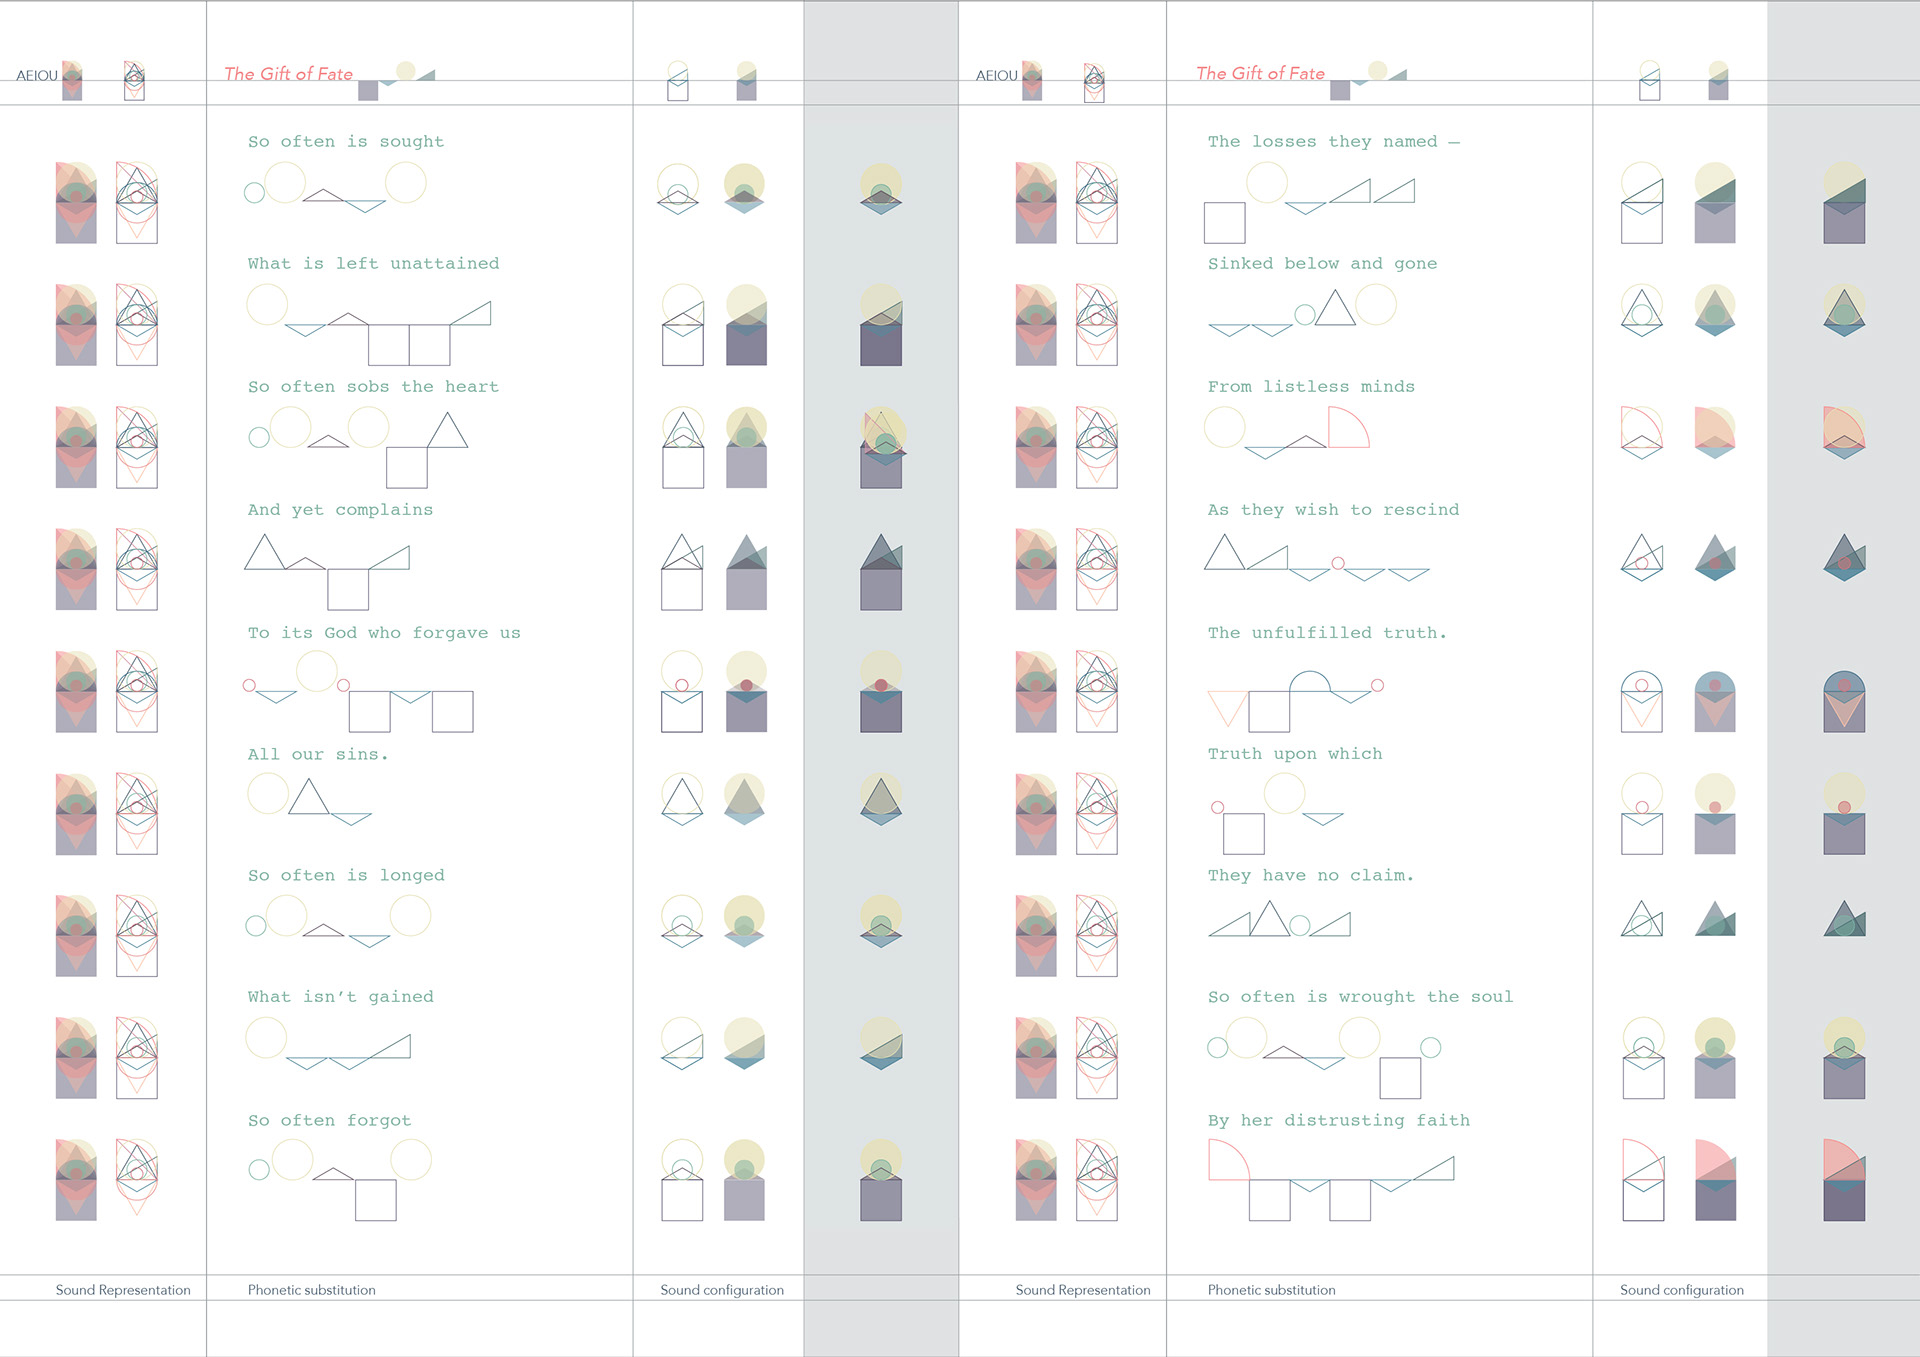1920x1357 pixels.
Task: Click the 'AEIOU' label on the right page
Action: tap(997, 76)
